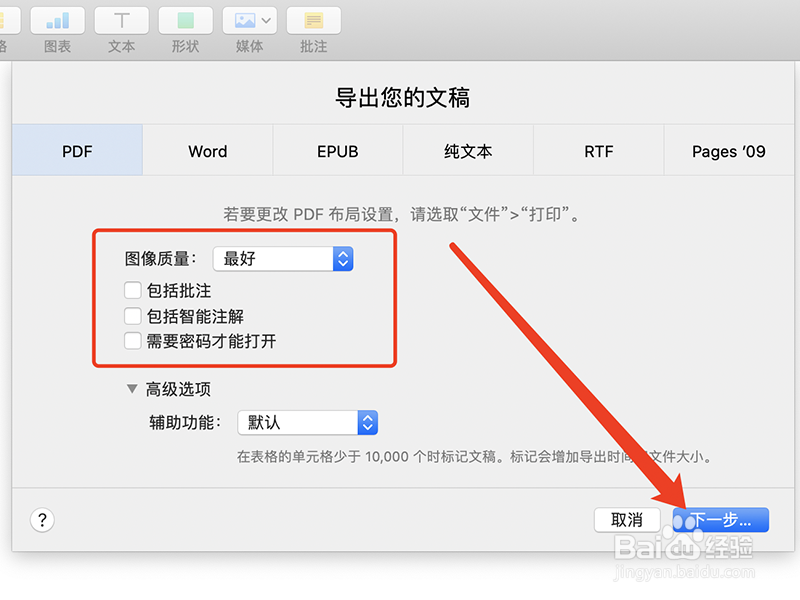Click the help question mark icon
800x600 pixels.
[x=42, y=520]
